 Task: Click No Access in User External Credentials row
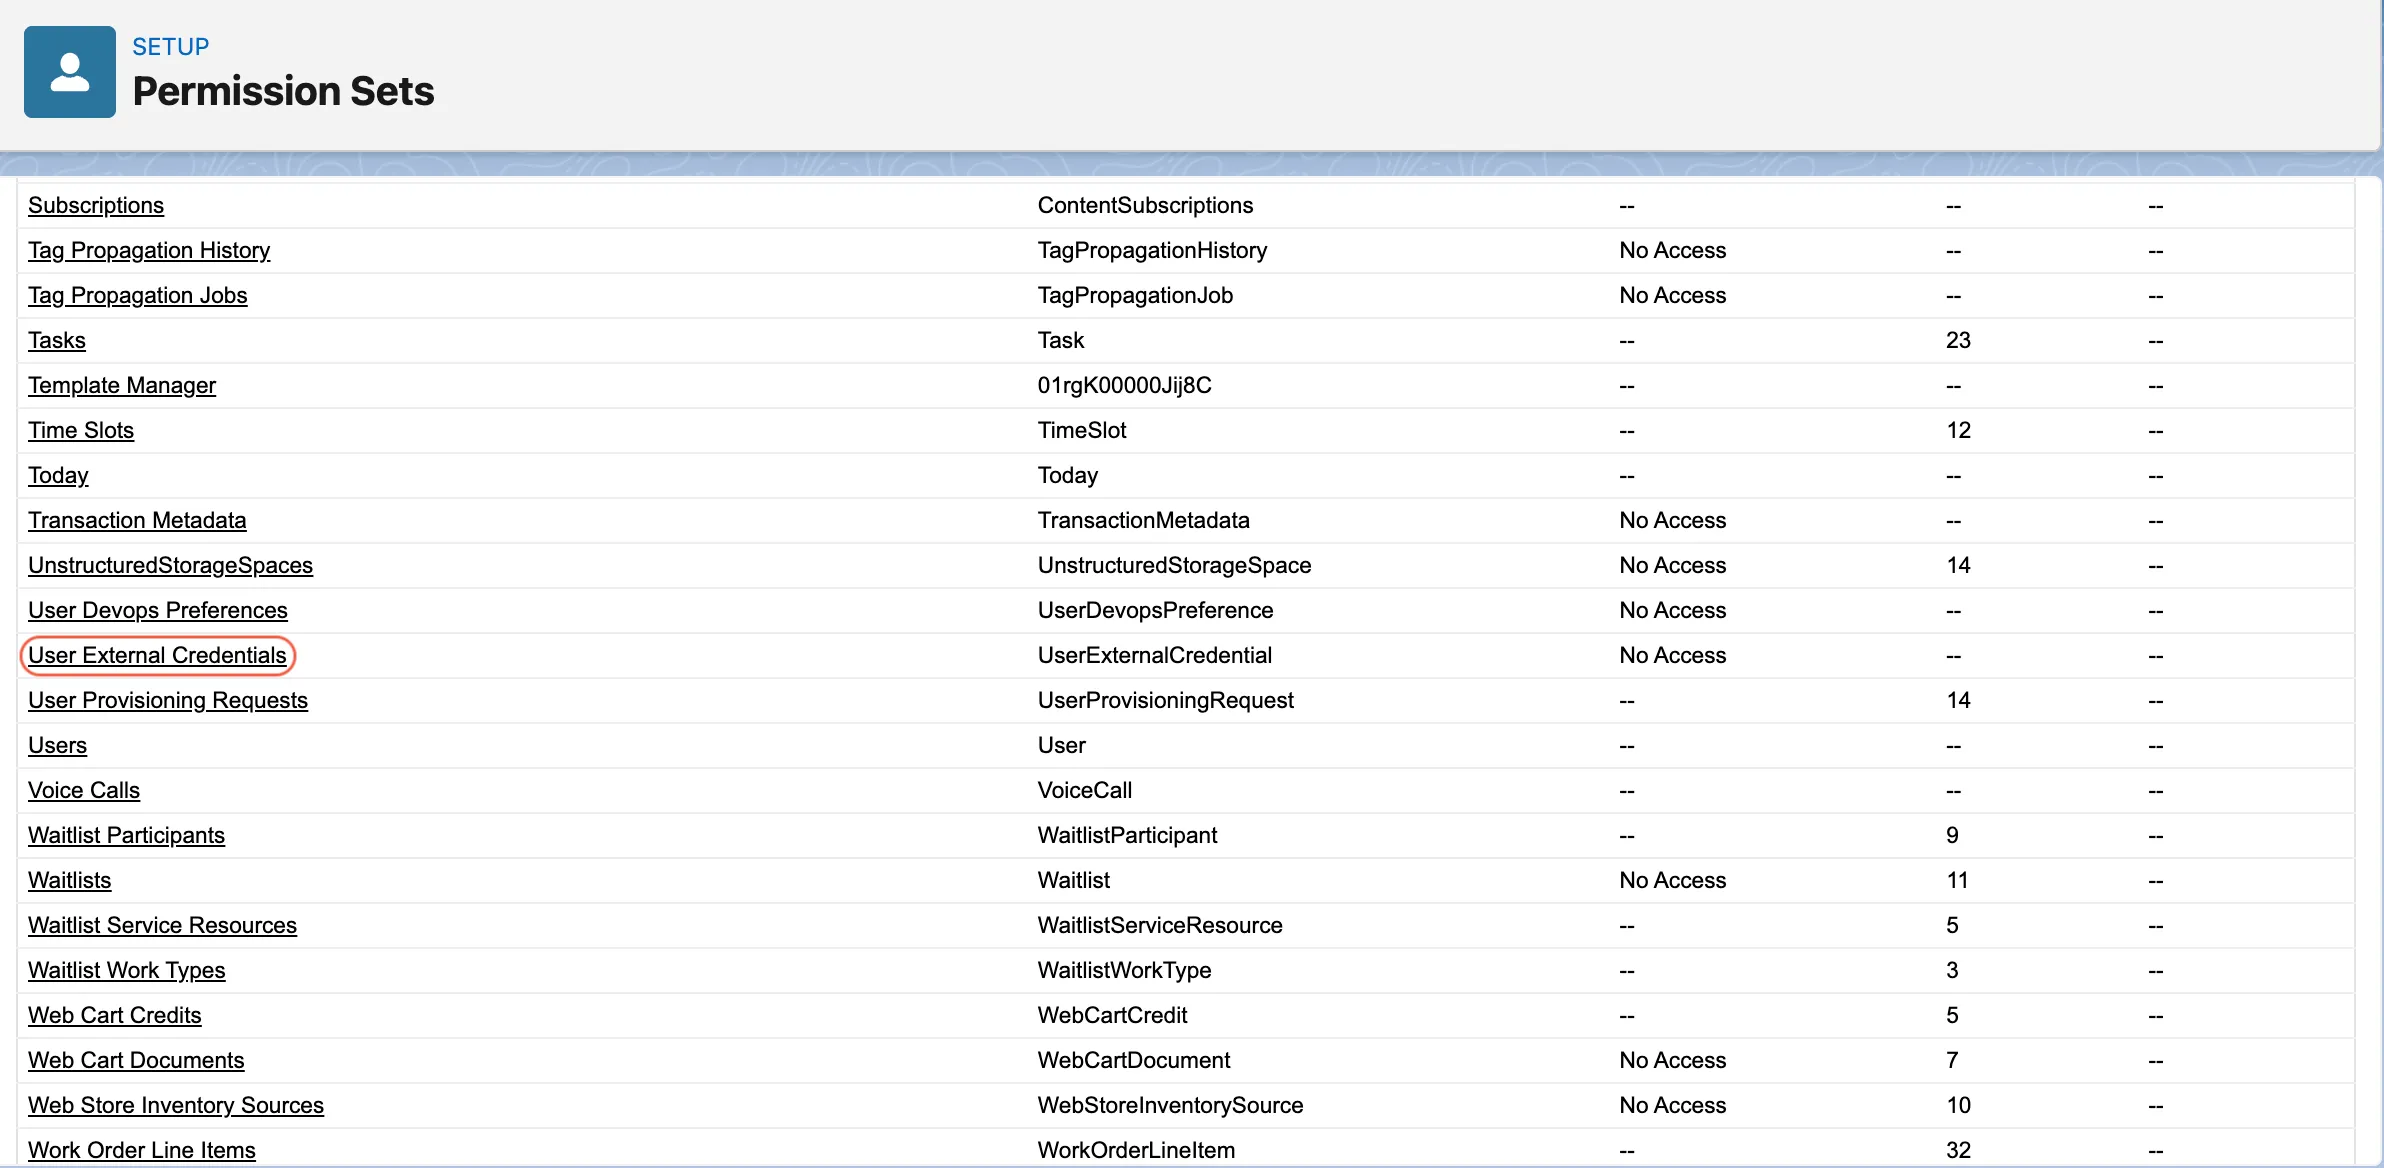[1673, 655]
